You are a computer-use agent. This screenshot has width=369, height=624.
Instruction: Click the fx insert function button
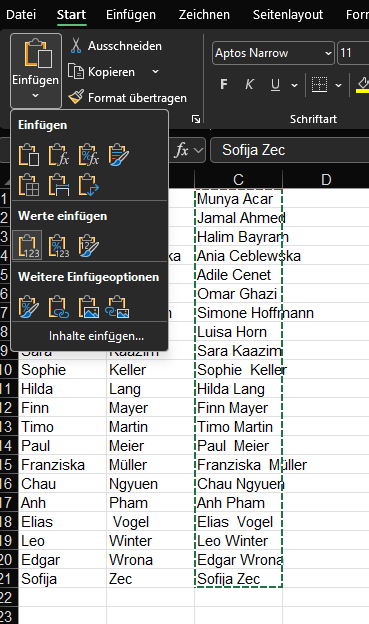(x=182, y=150)
